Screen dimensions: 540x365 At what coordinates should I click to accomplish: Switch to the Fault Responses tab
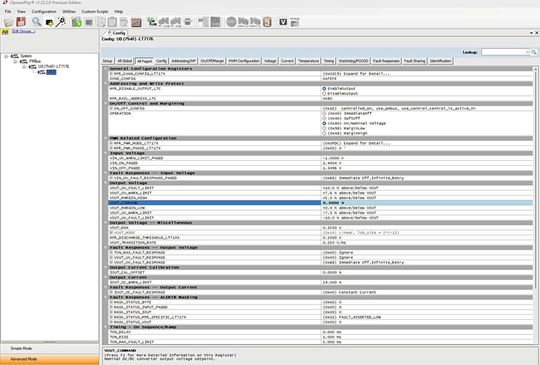click(386, 61)
